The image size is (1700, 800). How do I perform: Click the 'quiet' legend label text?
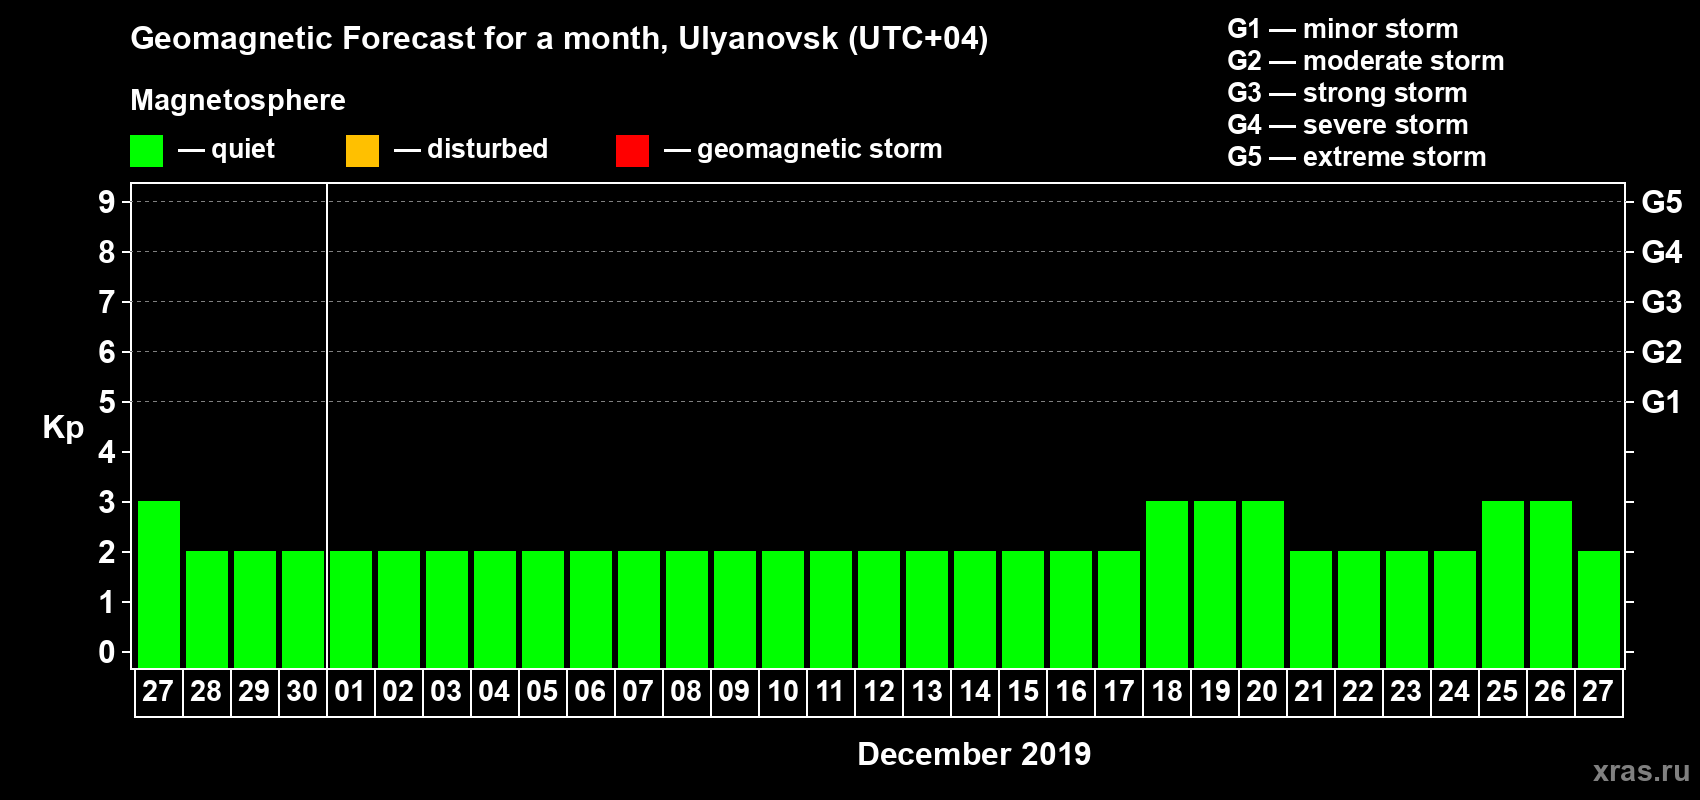click(x=243, y=149)
